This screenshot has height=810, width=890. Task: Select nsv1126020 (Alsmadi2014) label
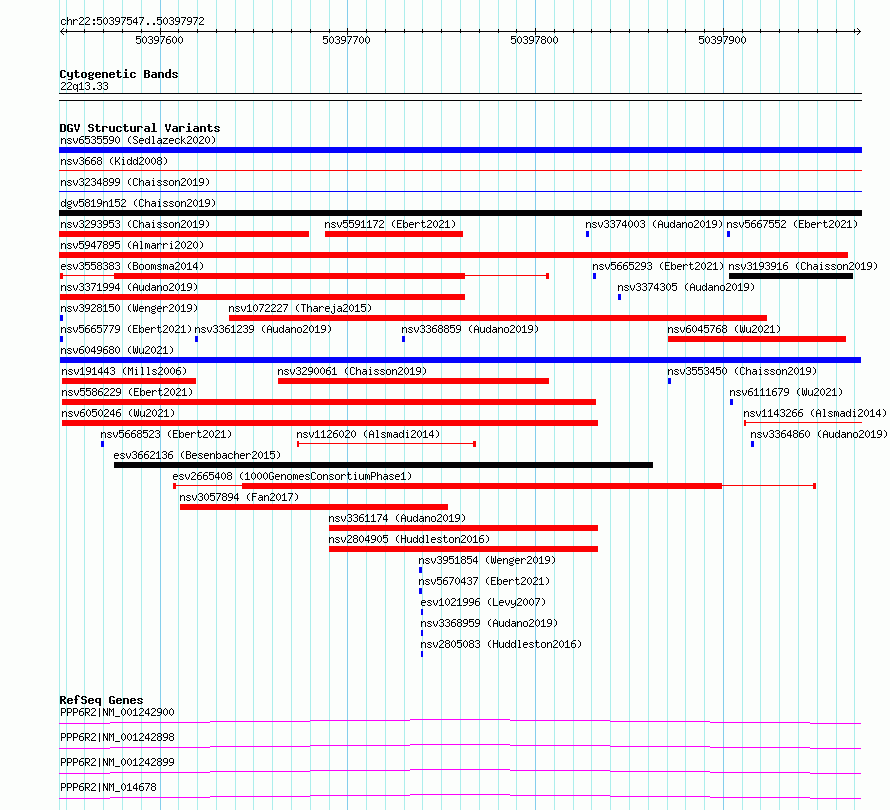[368, 434]
